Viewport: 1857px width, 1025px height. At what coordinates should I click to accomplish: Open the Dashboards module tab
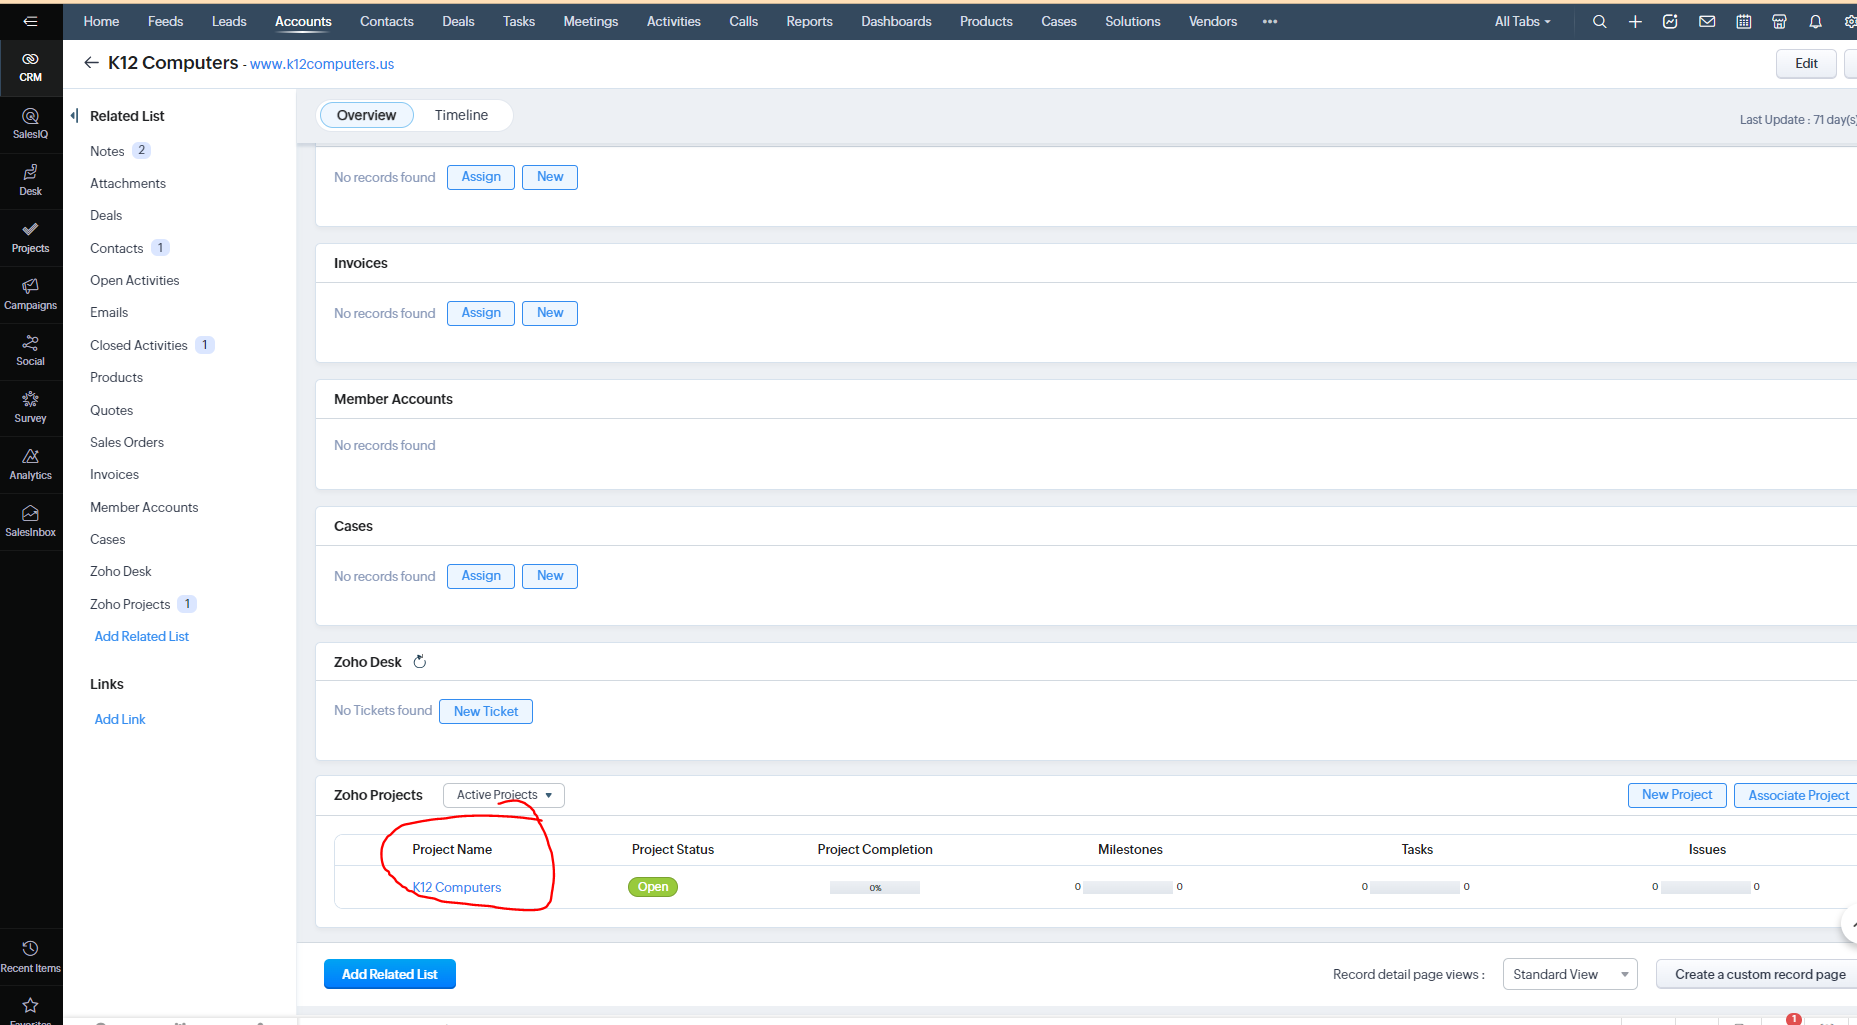[x=896, y=21]
